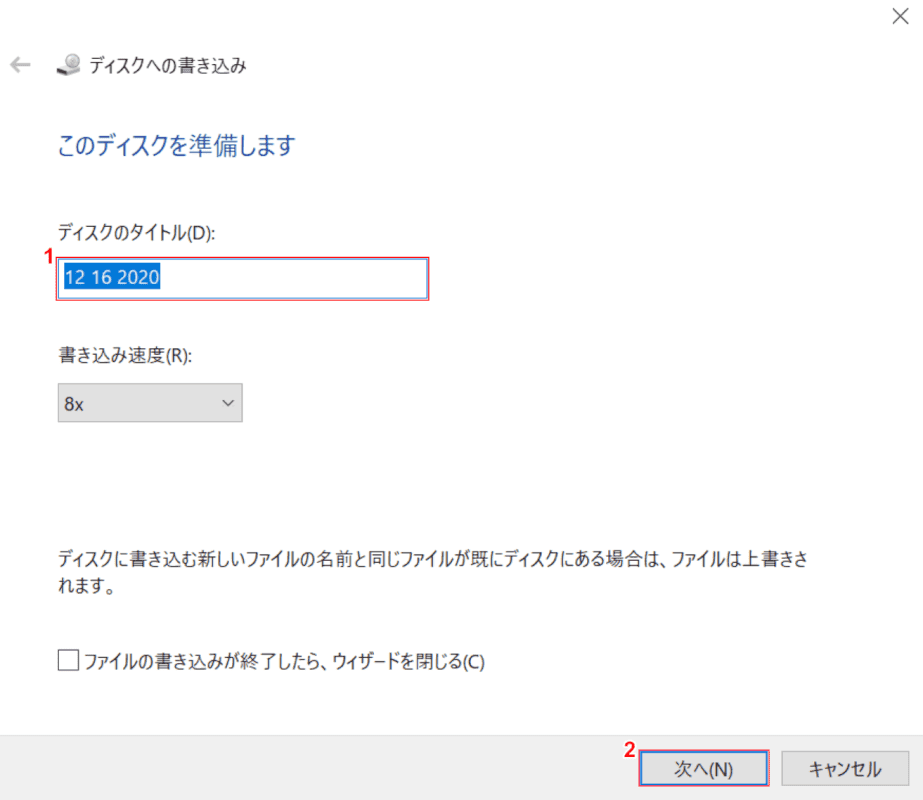Click the 書き込み速度(R): label
Viewport: 923px width, 800px height.
click(x=125, y=355)
